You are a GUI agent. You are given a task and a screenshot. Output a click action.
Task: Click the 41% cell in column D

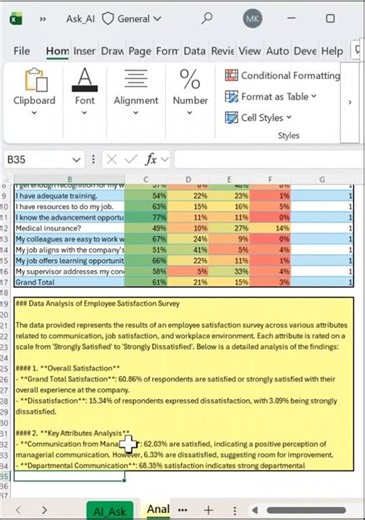point(188,250)
